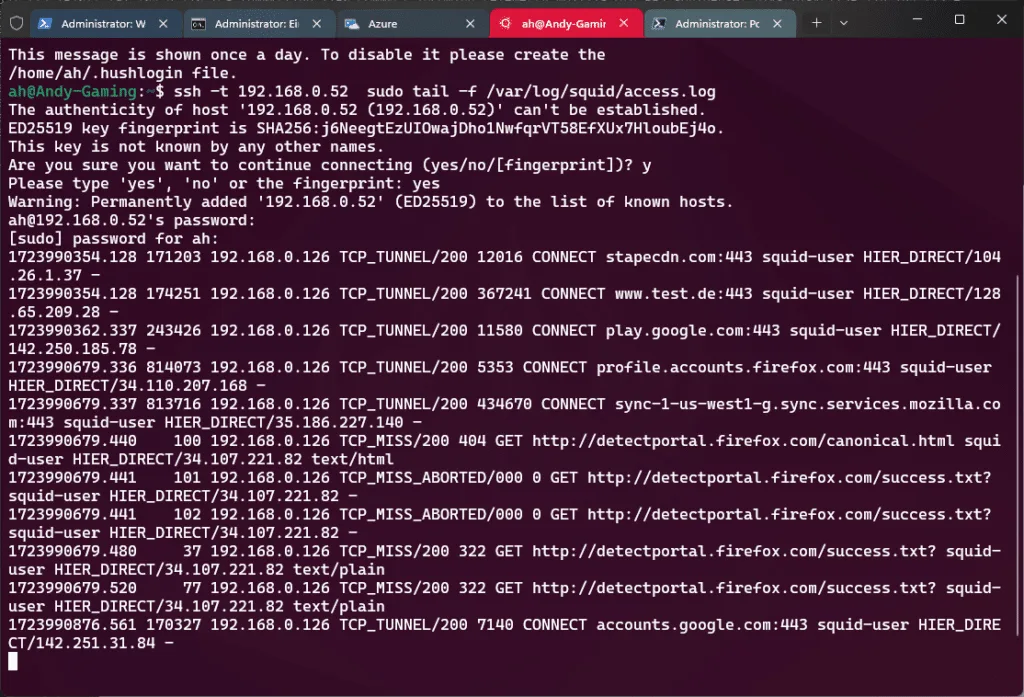
Task: Click the /home/ah/.hushlogin file text
Action: [122, 73]
